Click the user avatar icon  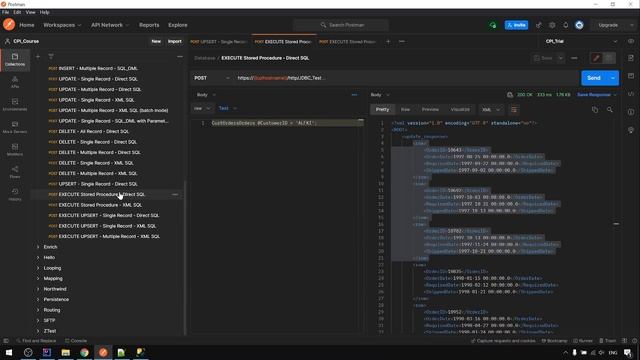point(579,25)
